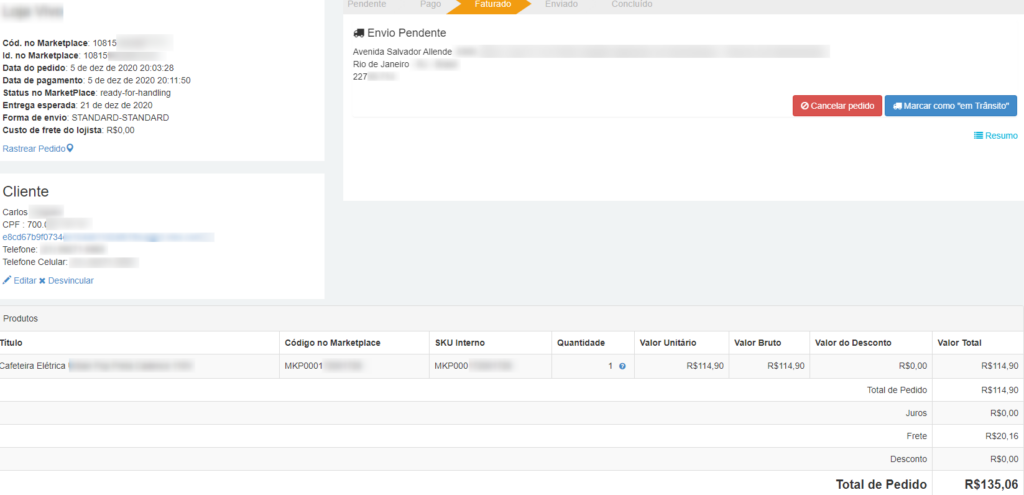Click the Valor Total column header
Image resolution: width=1024 pixels, height=495 pixels.
point(959,343)
